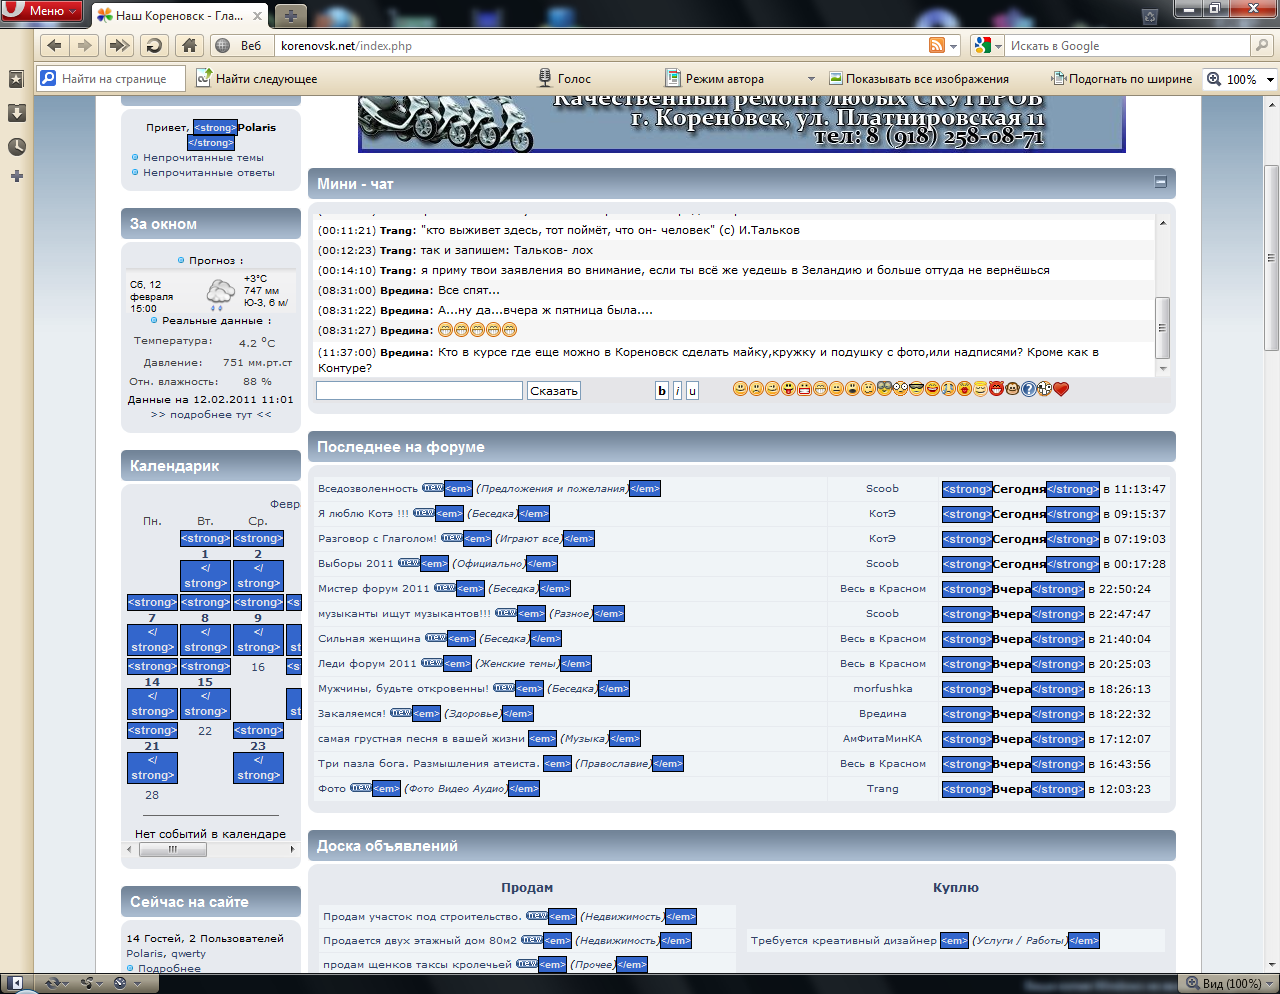Toggle Показывать все изображения
The image size is (1280, 994).
coord(919,79)
